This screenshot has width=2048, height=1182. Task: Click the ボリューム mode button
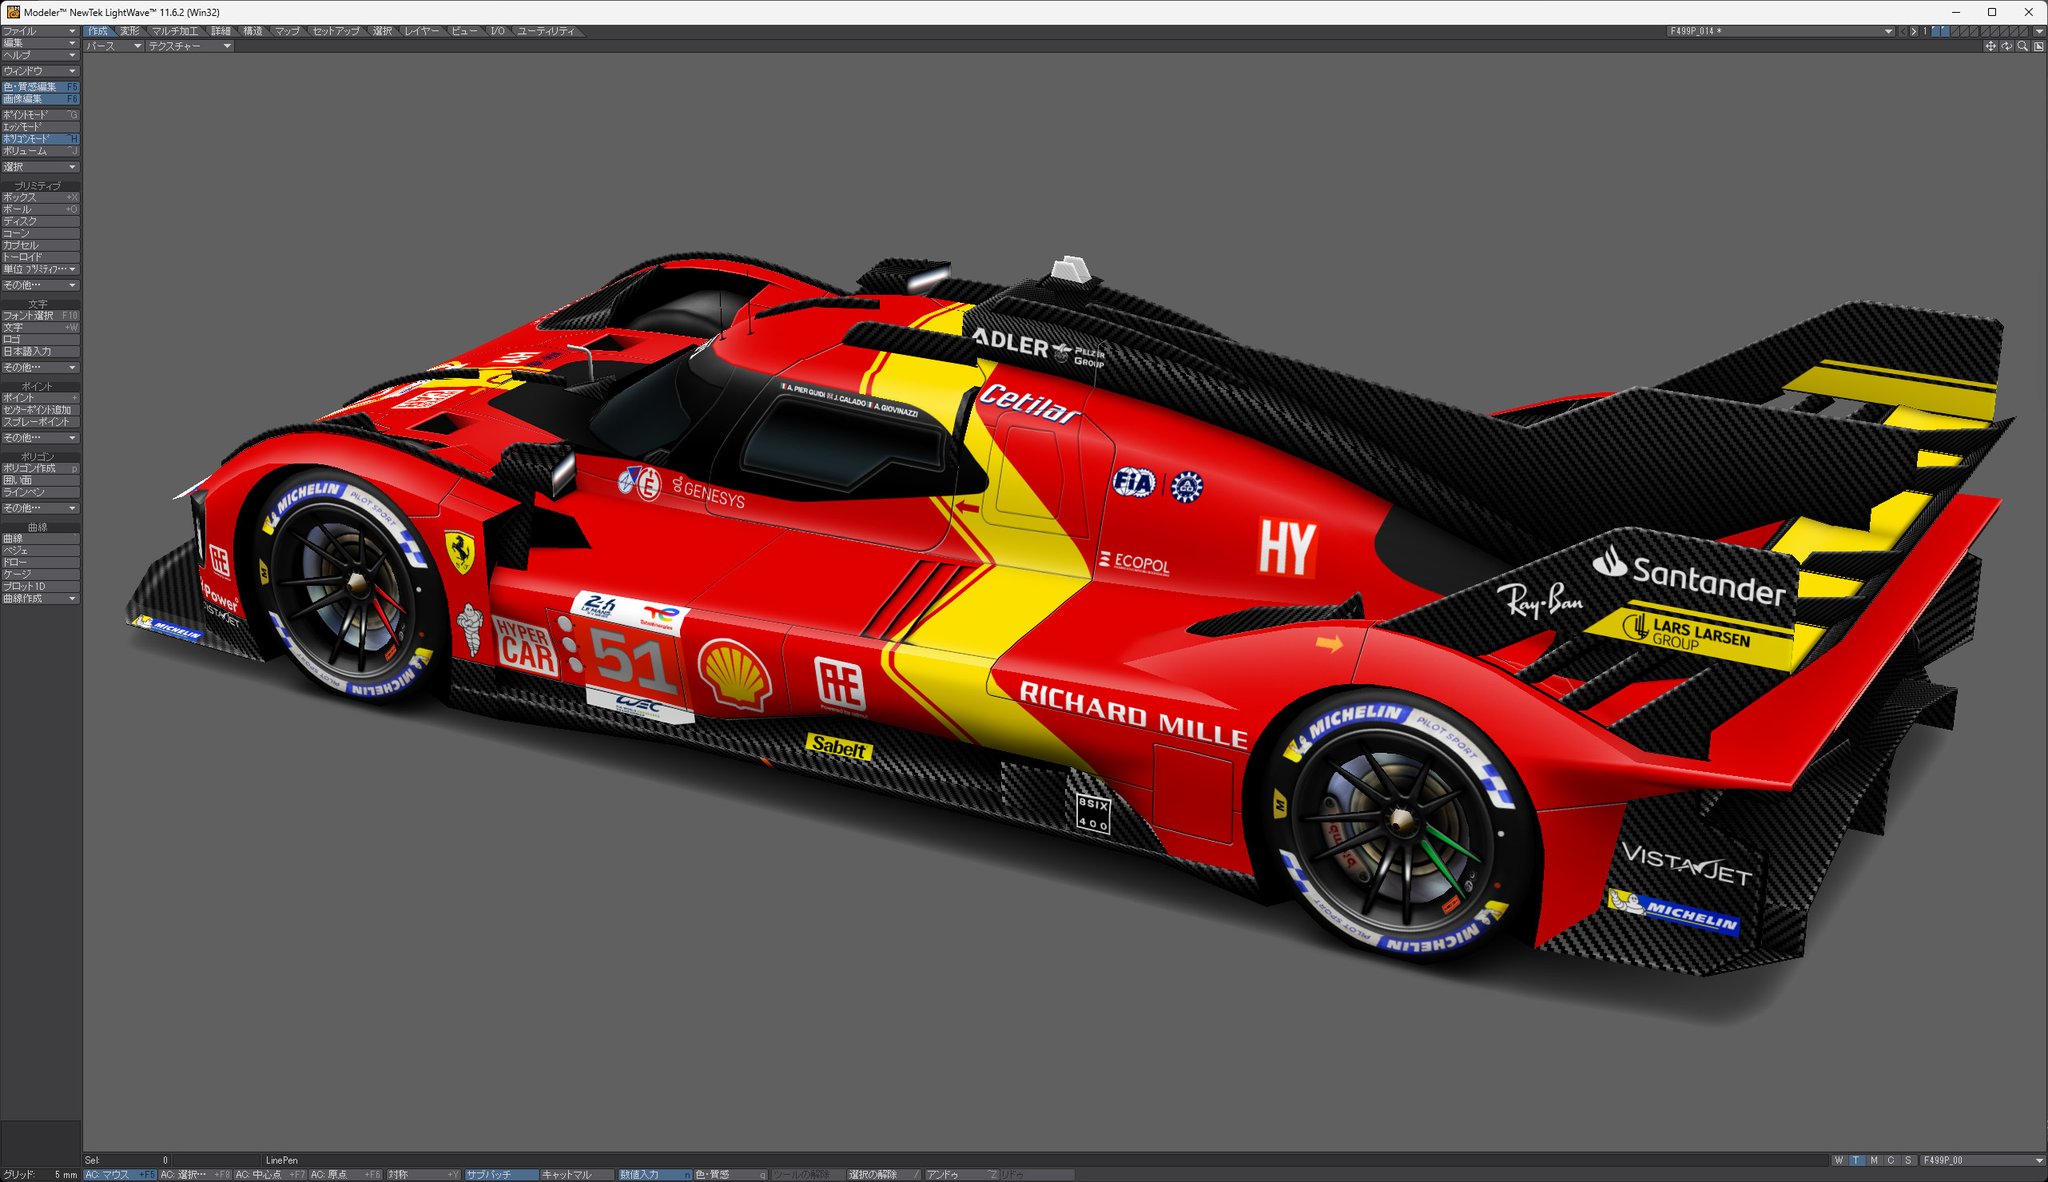pyautogui.click(x=40, y=151)
